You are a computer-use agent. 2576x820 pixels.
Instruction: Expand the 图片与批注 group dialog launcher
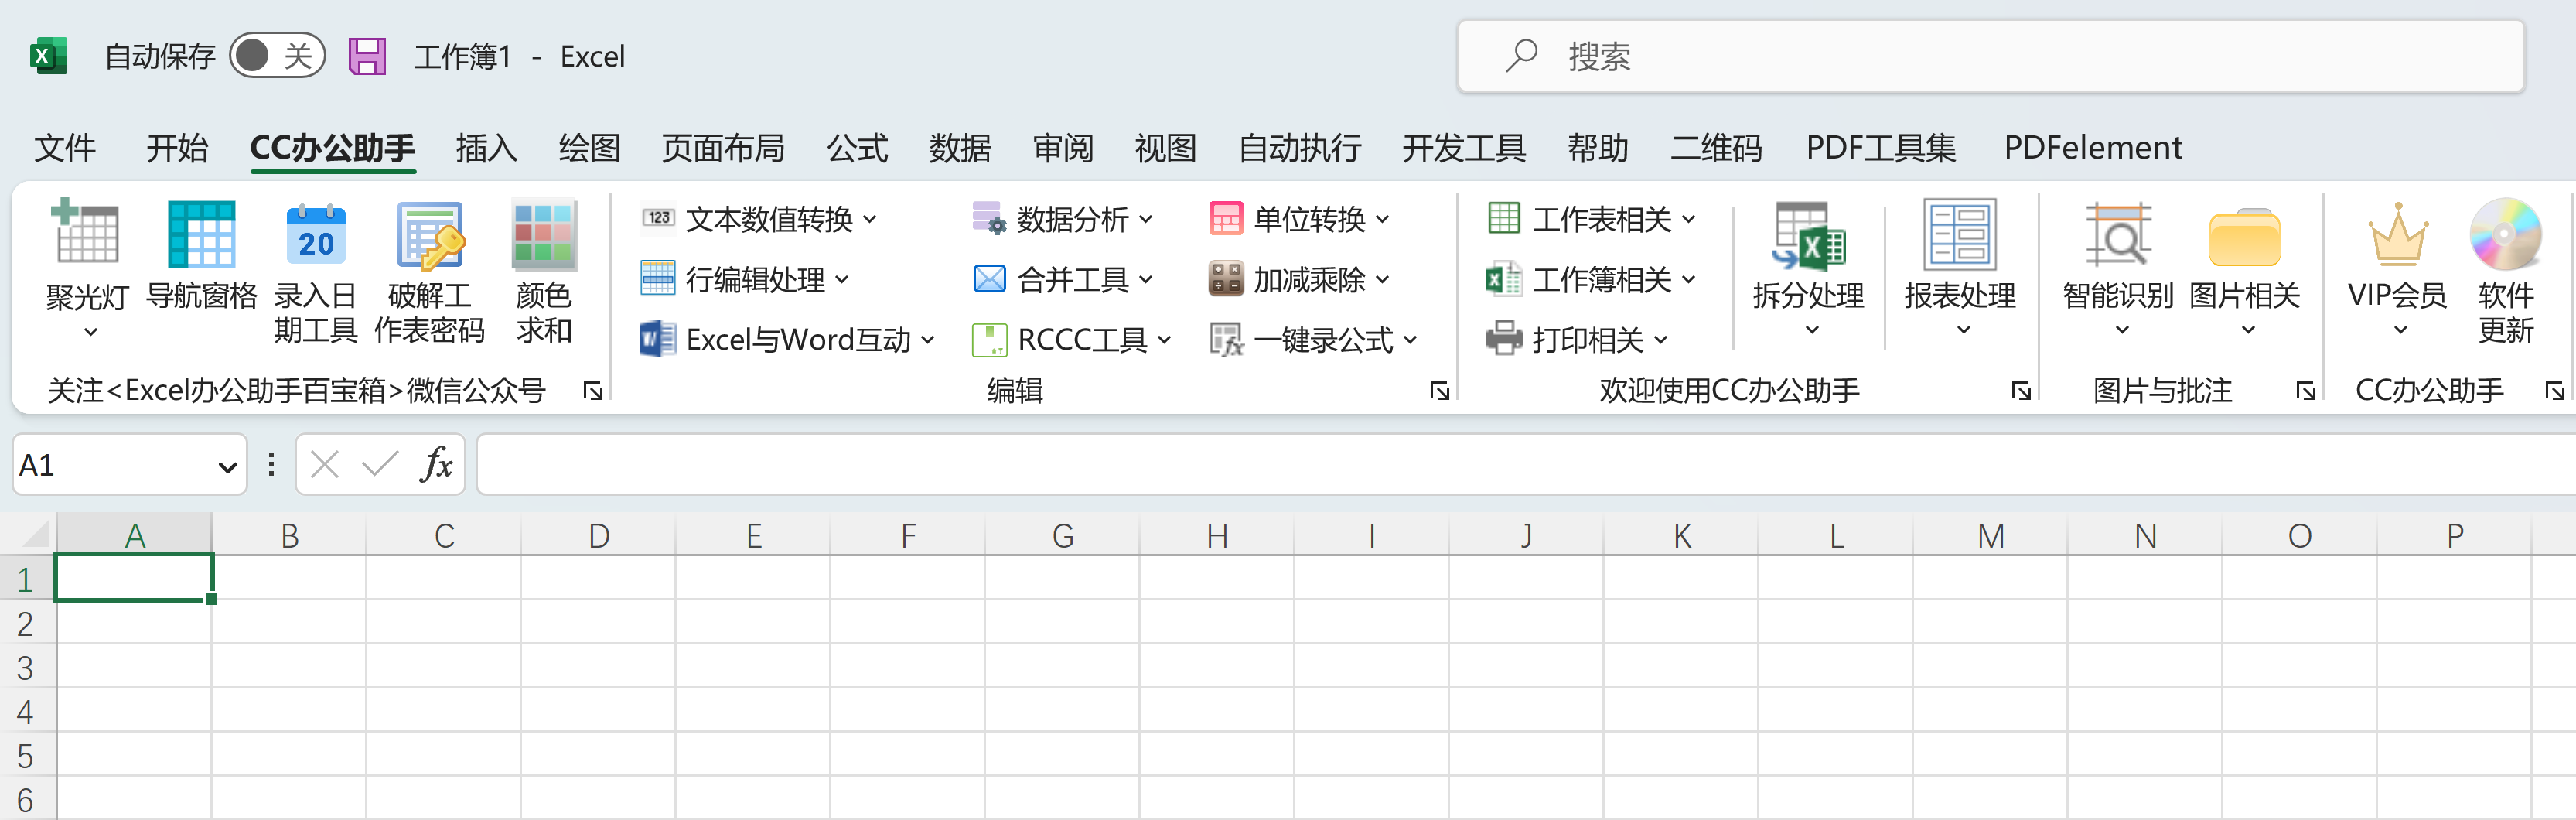tap(2306, 391)
